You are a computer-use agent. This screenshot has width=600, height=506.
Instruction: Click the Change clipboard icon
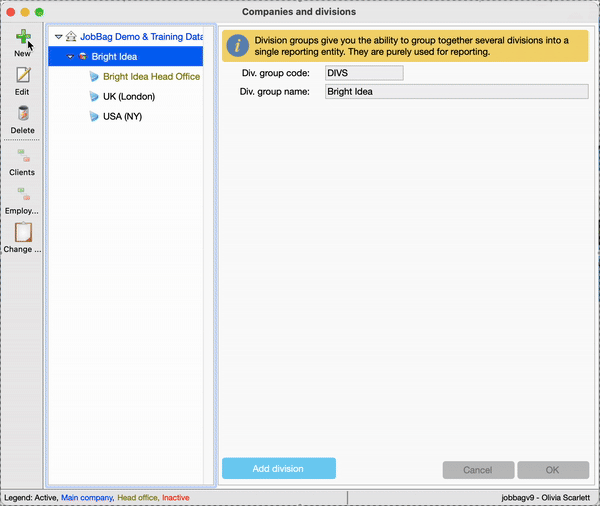[23, 232]
